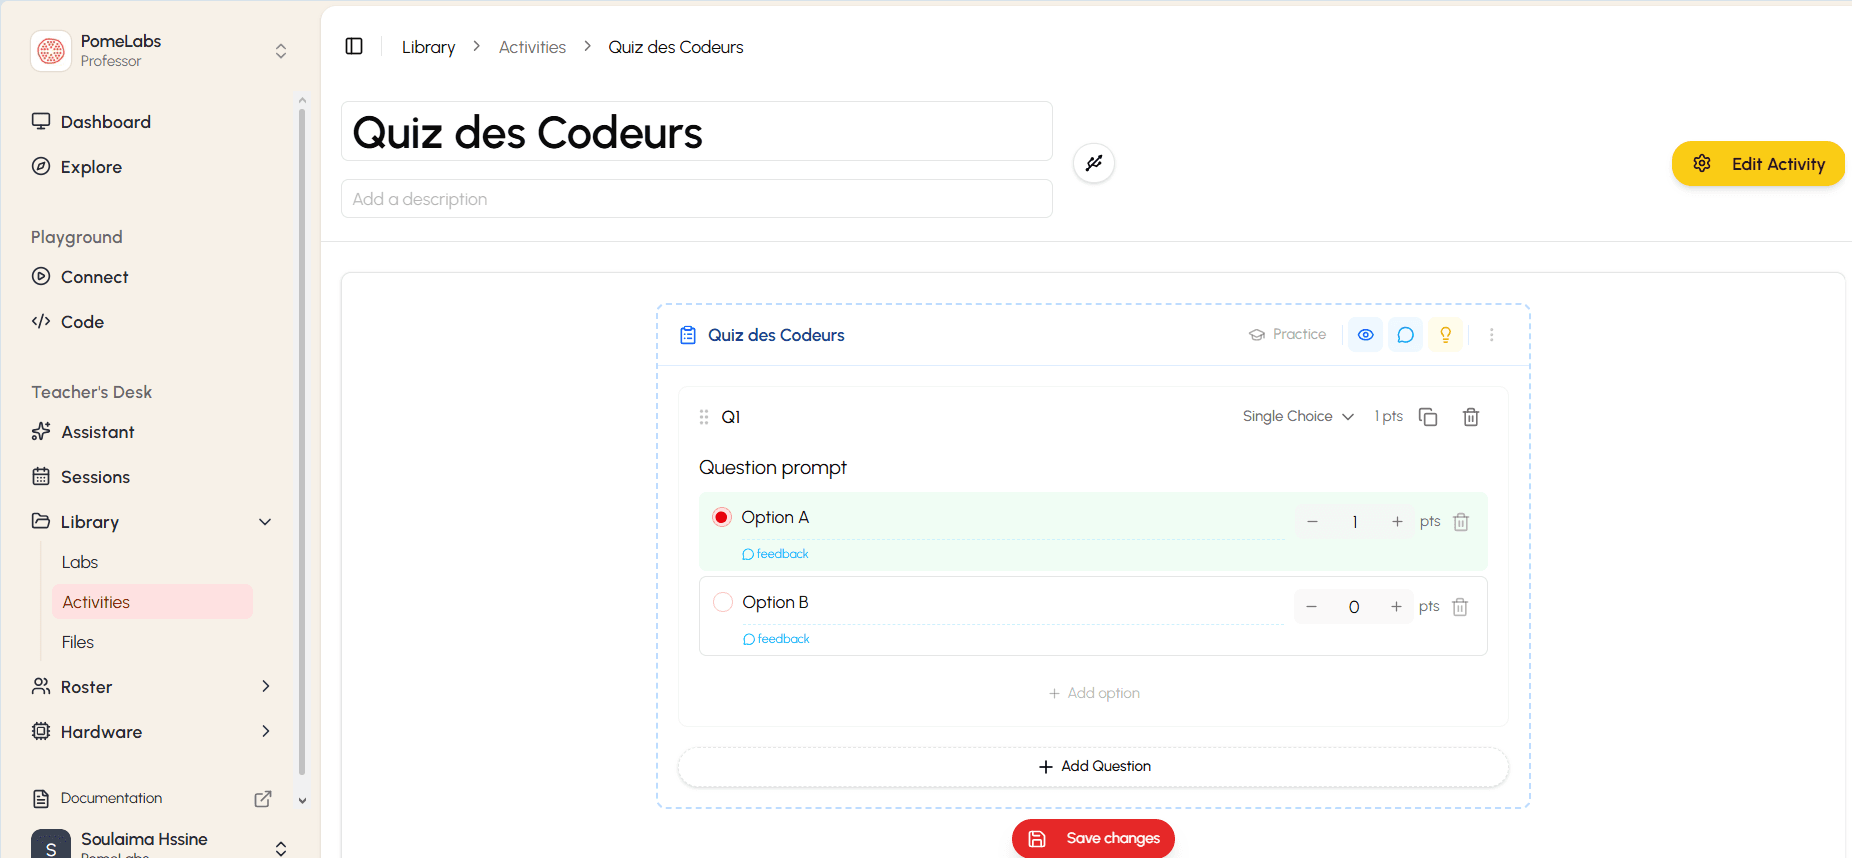Viewport: 1852px width, 858px height.
Task: Open Dashboard from the sidebar
Action: [x=91, y=122]
